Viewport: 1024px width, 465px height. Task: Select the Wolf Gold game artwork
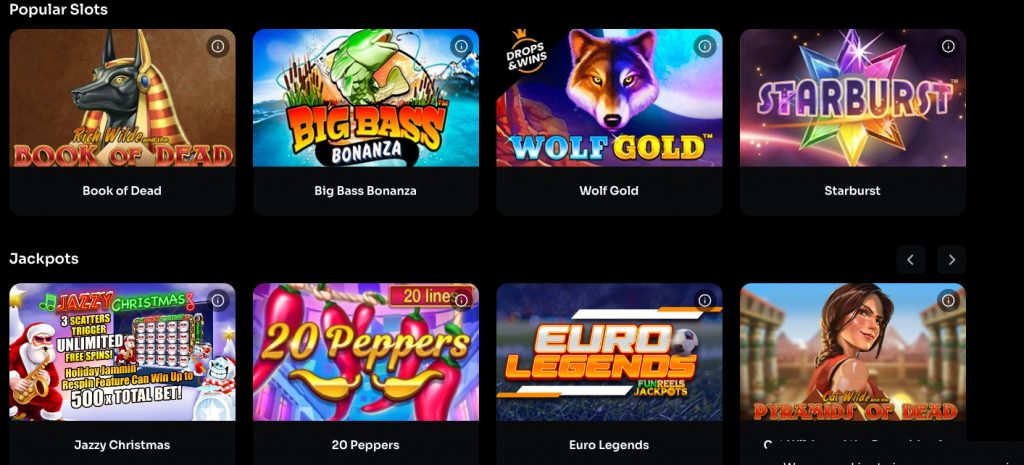point(609,98)
